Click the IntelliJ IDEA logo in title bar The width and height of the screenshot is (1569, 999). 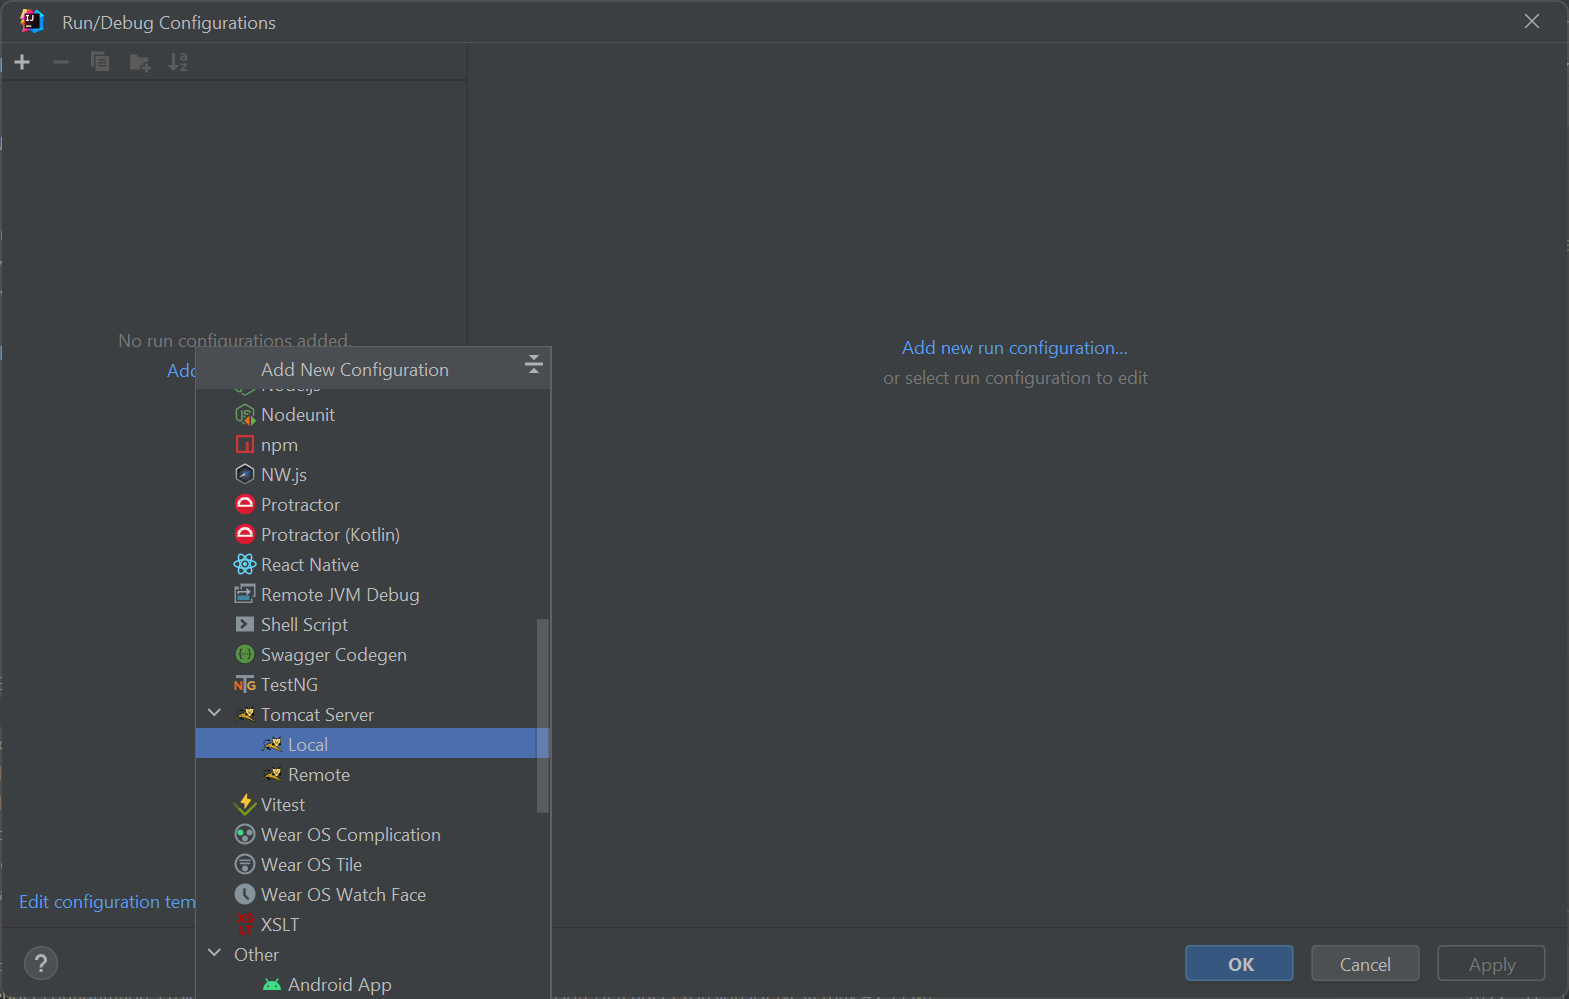(31, 21)
